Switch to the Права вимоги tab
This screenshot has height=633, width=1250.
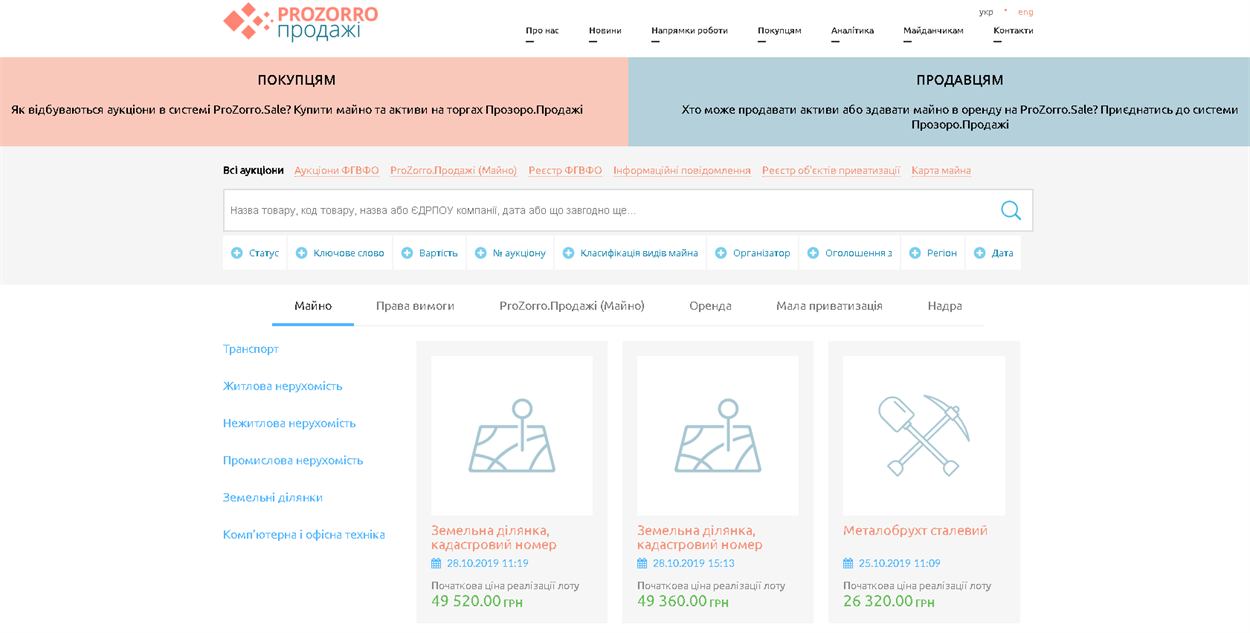pyautogui.click(x=415, y=306)
